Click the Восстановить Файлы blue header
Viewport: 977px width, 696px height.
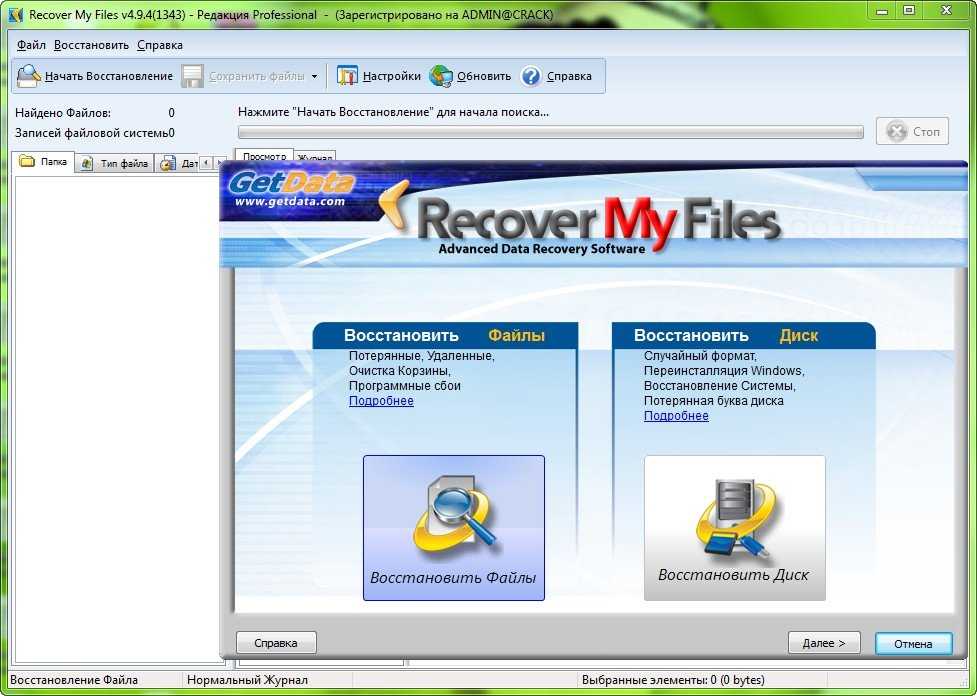445,335
